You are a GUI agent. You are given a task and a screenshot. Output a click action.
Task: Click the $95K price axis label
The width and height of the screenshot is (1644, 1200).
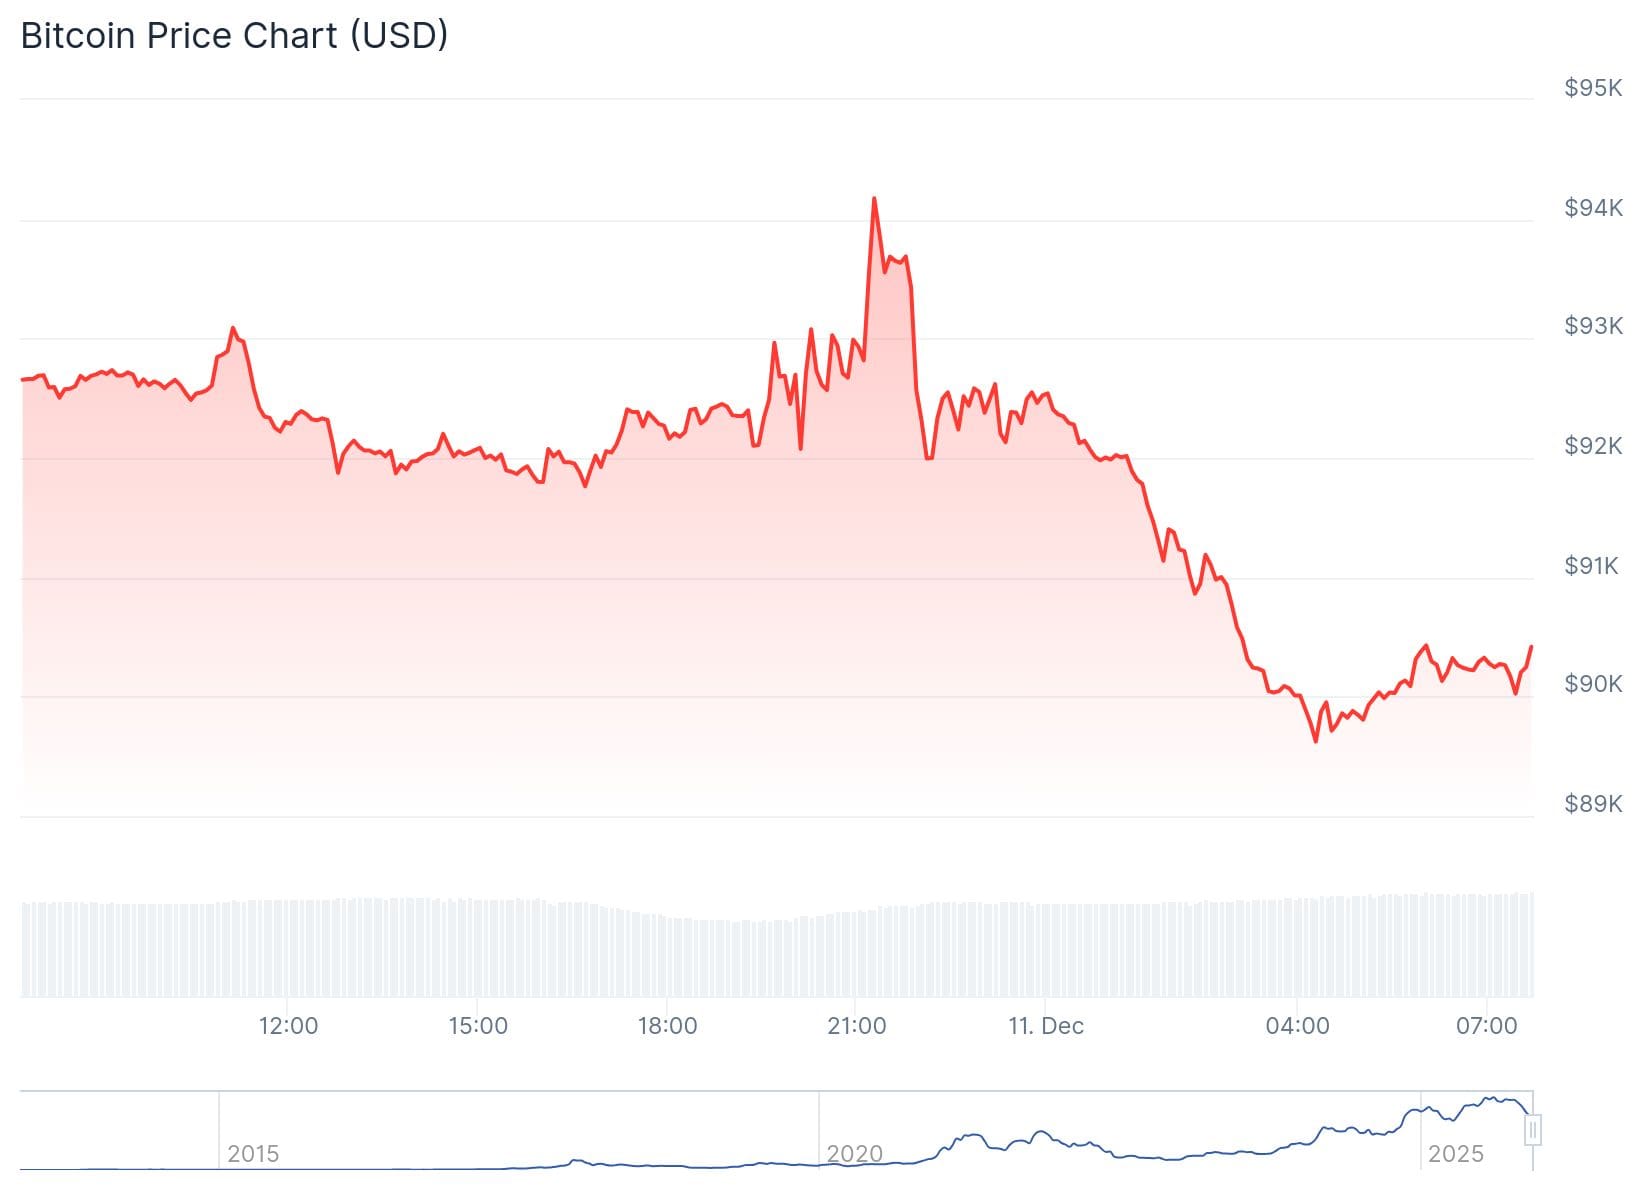(1593, 88)
